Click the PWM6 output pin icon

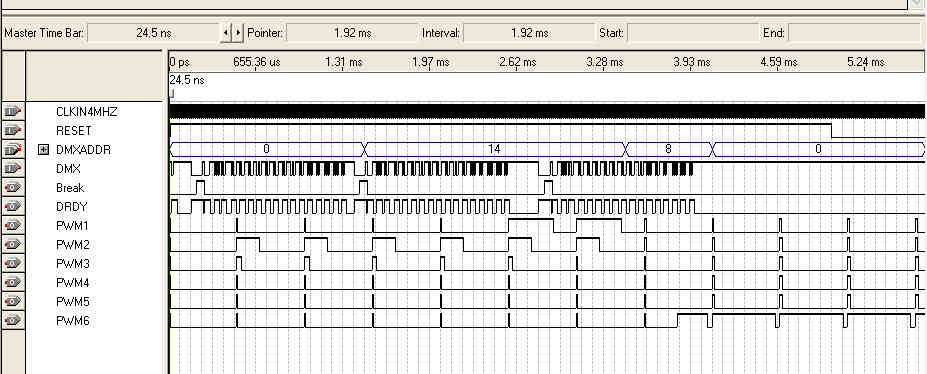point(13,320)
